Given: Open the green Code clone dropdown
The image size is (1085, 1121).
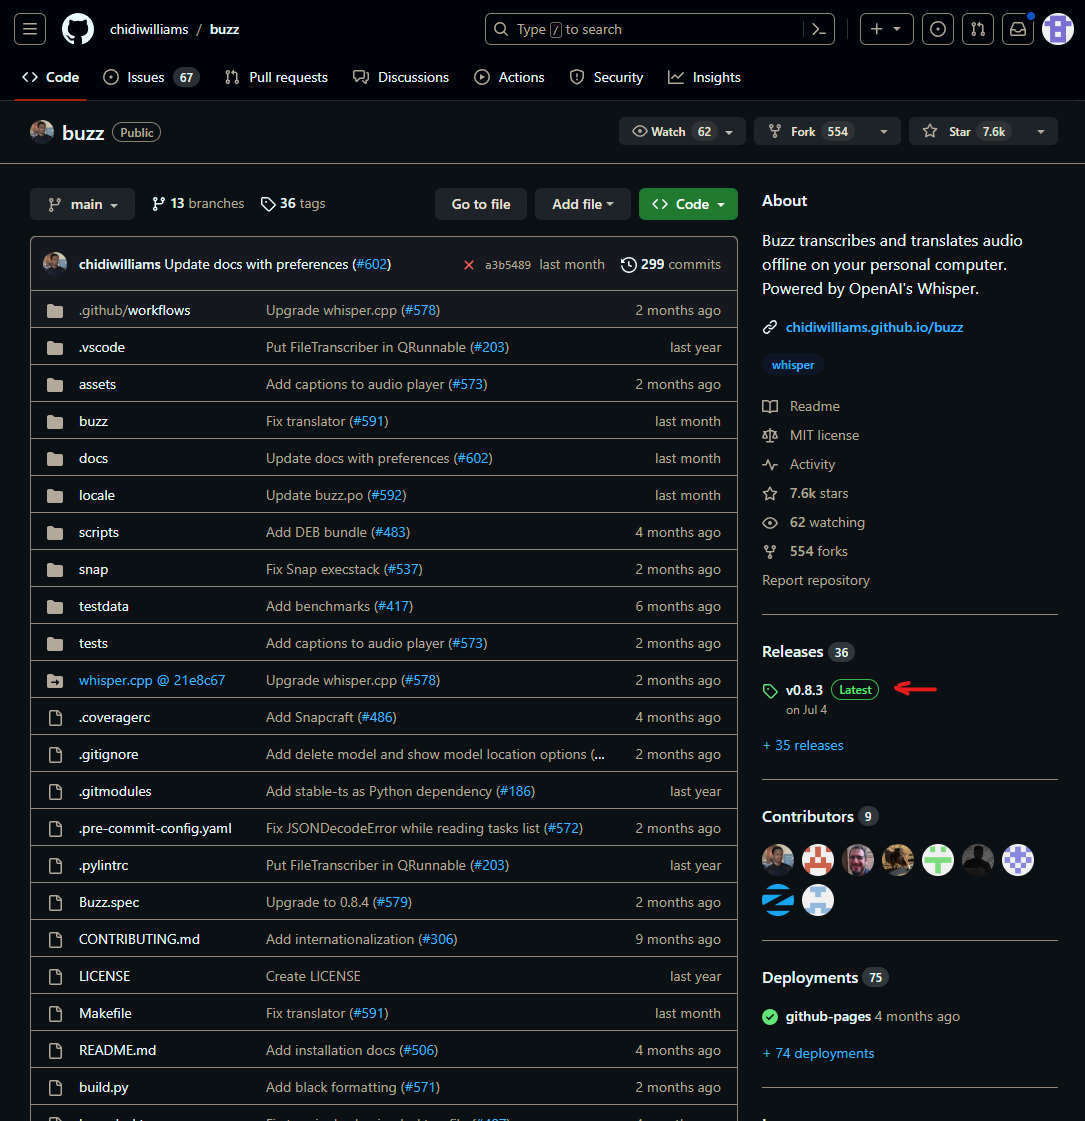Looking at the screenshot, I should (688, 204).
